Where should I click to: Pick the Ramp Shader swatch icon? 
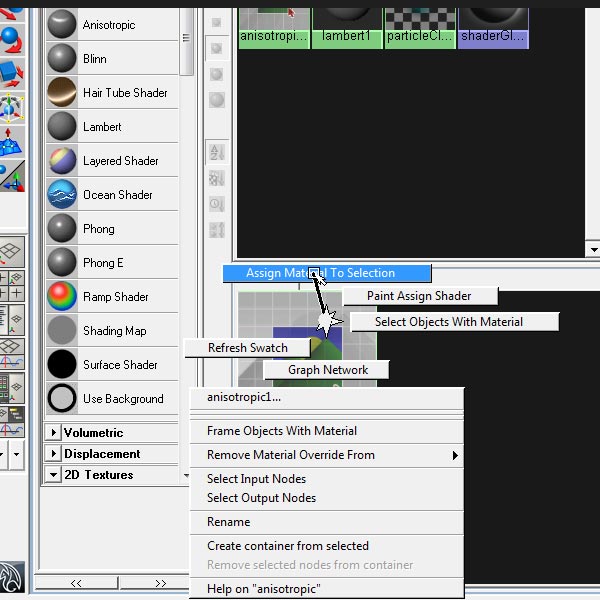[x=62, y=297]
